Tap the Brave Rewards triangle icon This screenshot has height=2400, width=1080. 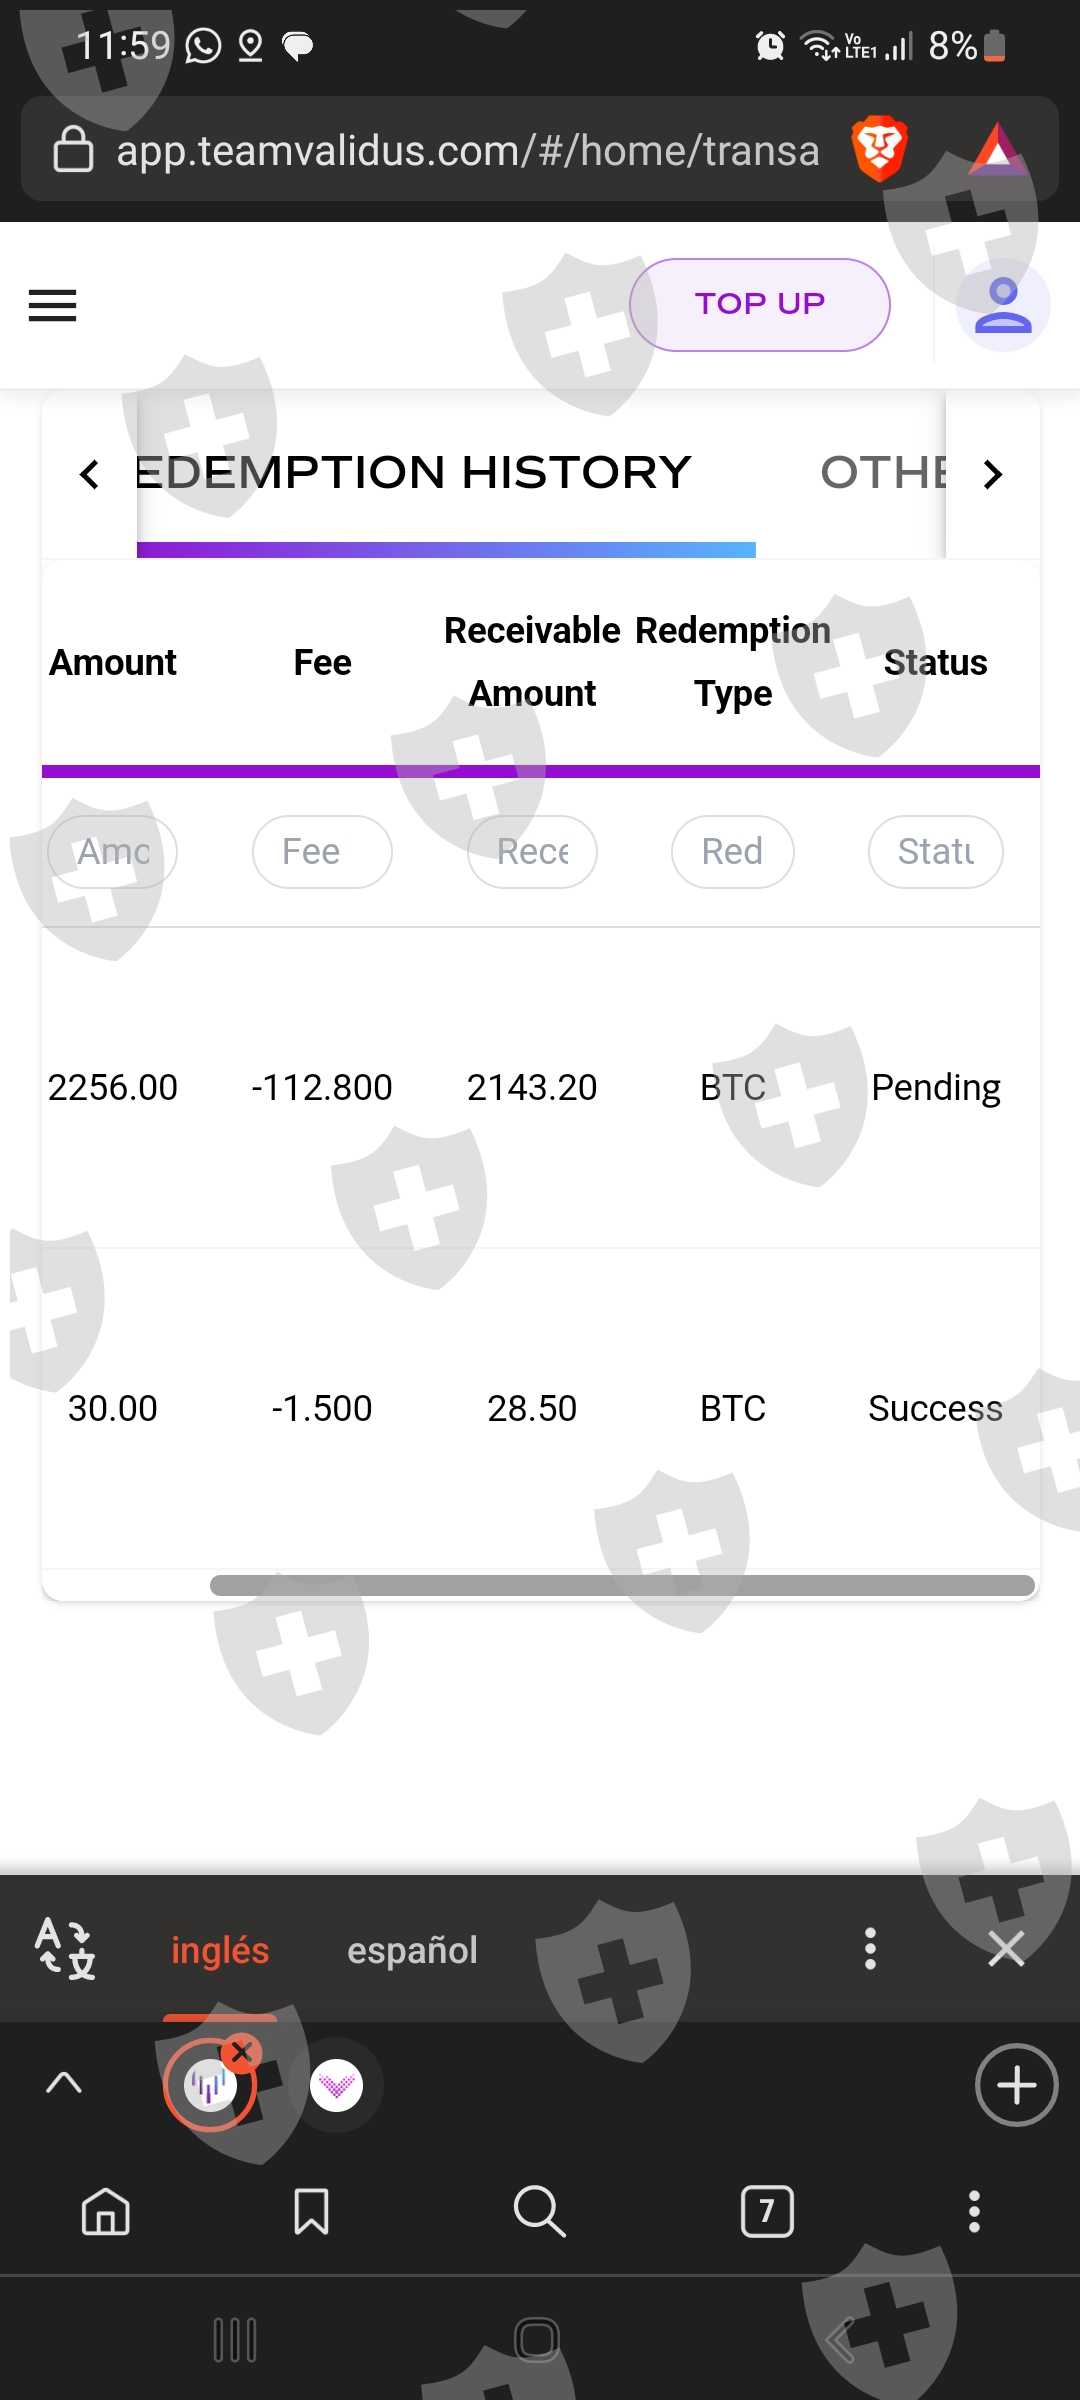tap(996, 150)
